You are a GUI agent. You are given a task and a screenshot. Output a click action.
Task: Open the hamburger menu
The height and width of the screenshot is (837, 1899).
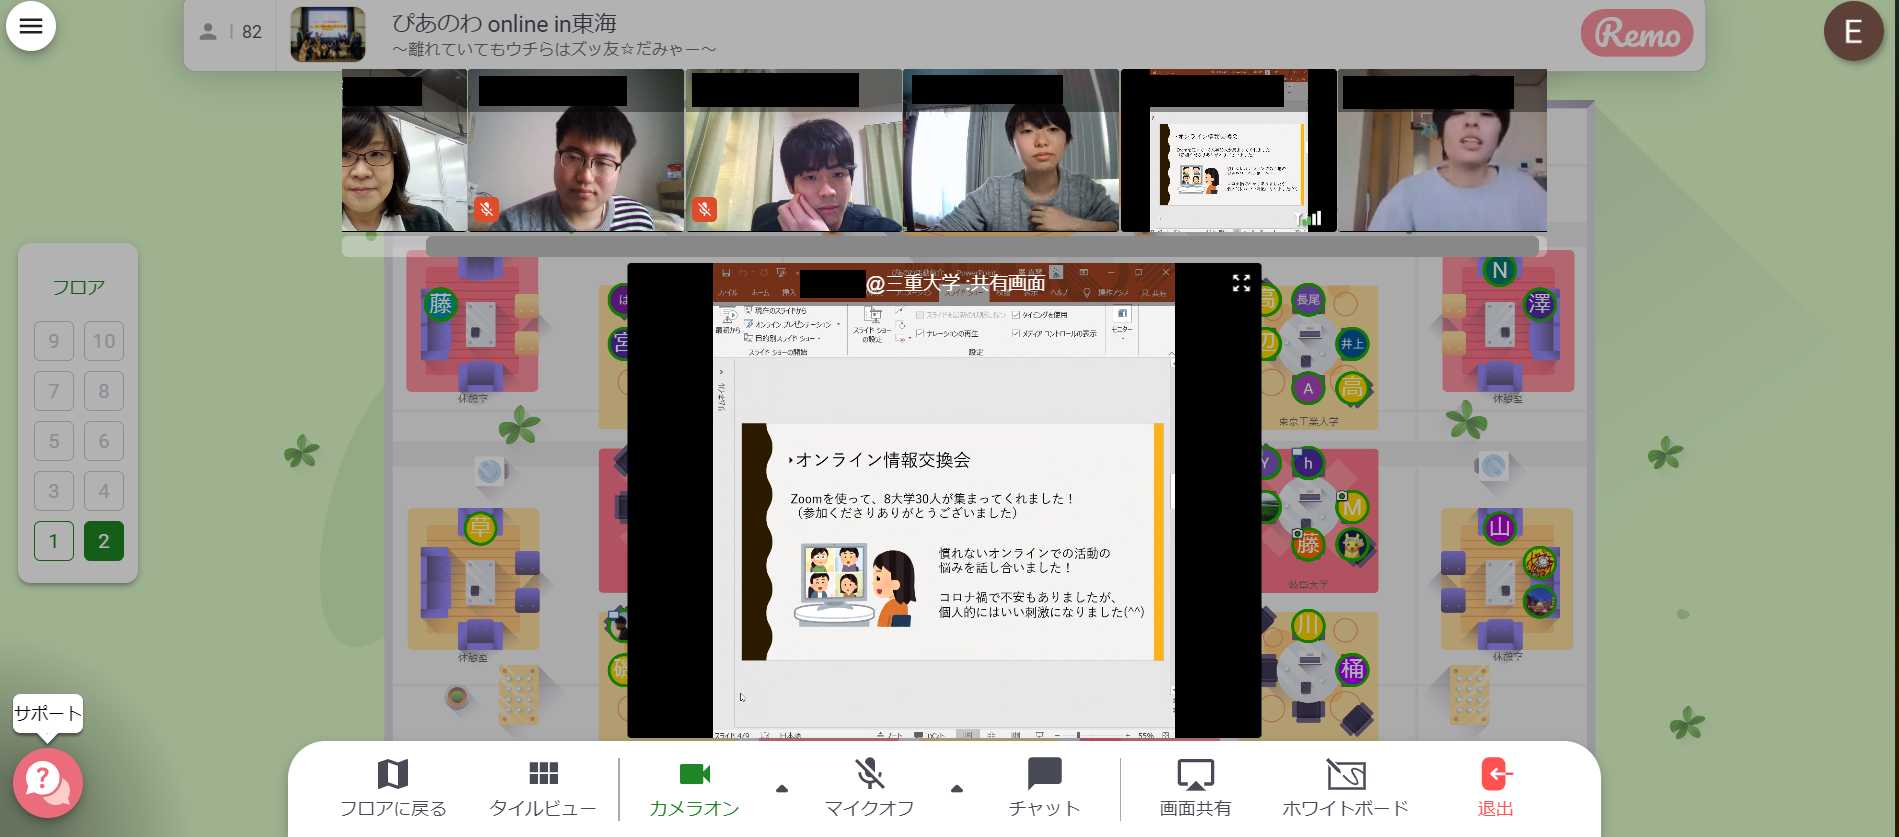click(31, 26)
